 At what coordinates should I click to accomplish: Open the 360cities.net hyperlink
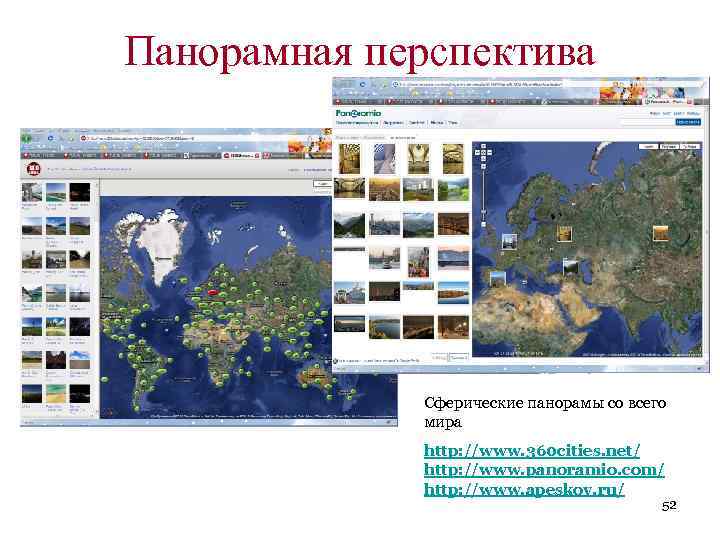532,450
